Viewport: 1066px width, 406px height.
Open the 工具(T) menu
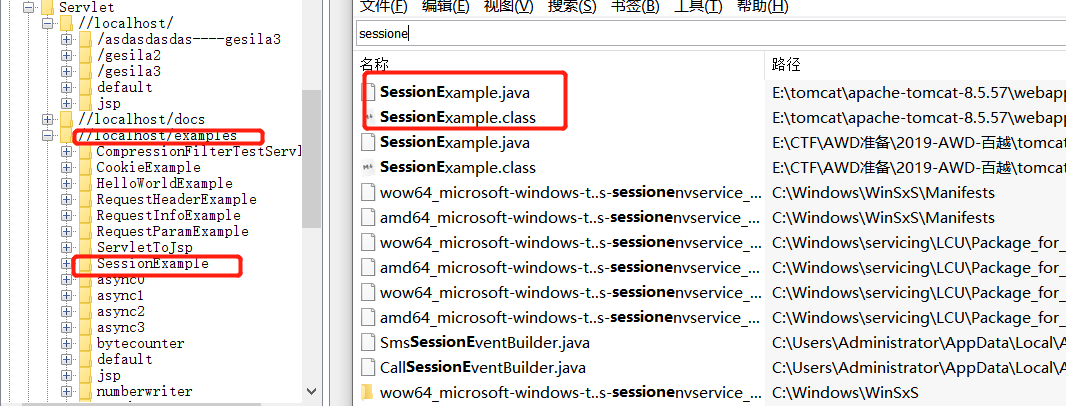[698, 7]
